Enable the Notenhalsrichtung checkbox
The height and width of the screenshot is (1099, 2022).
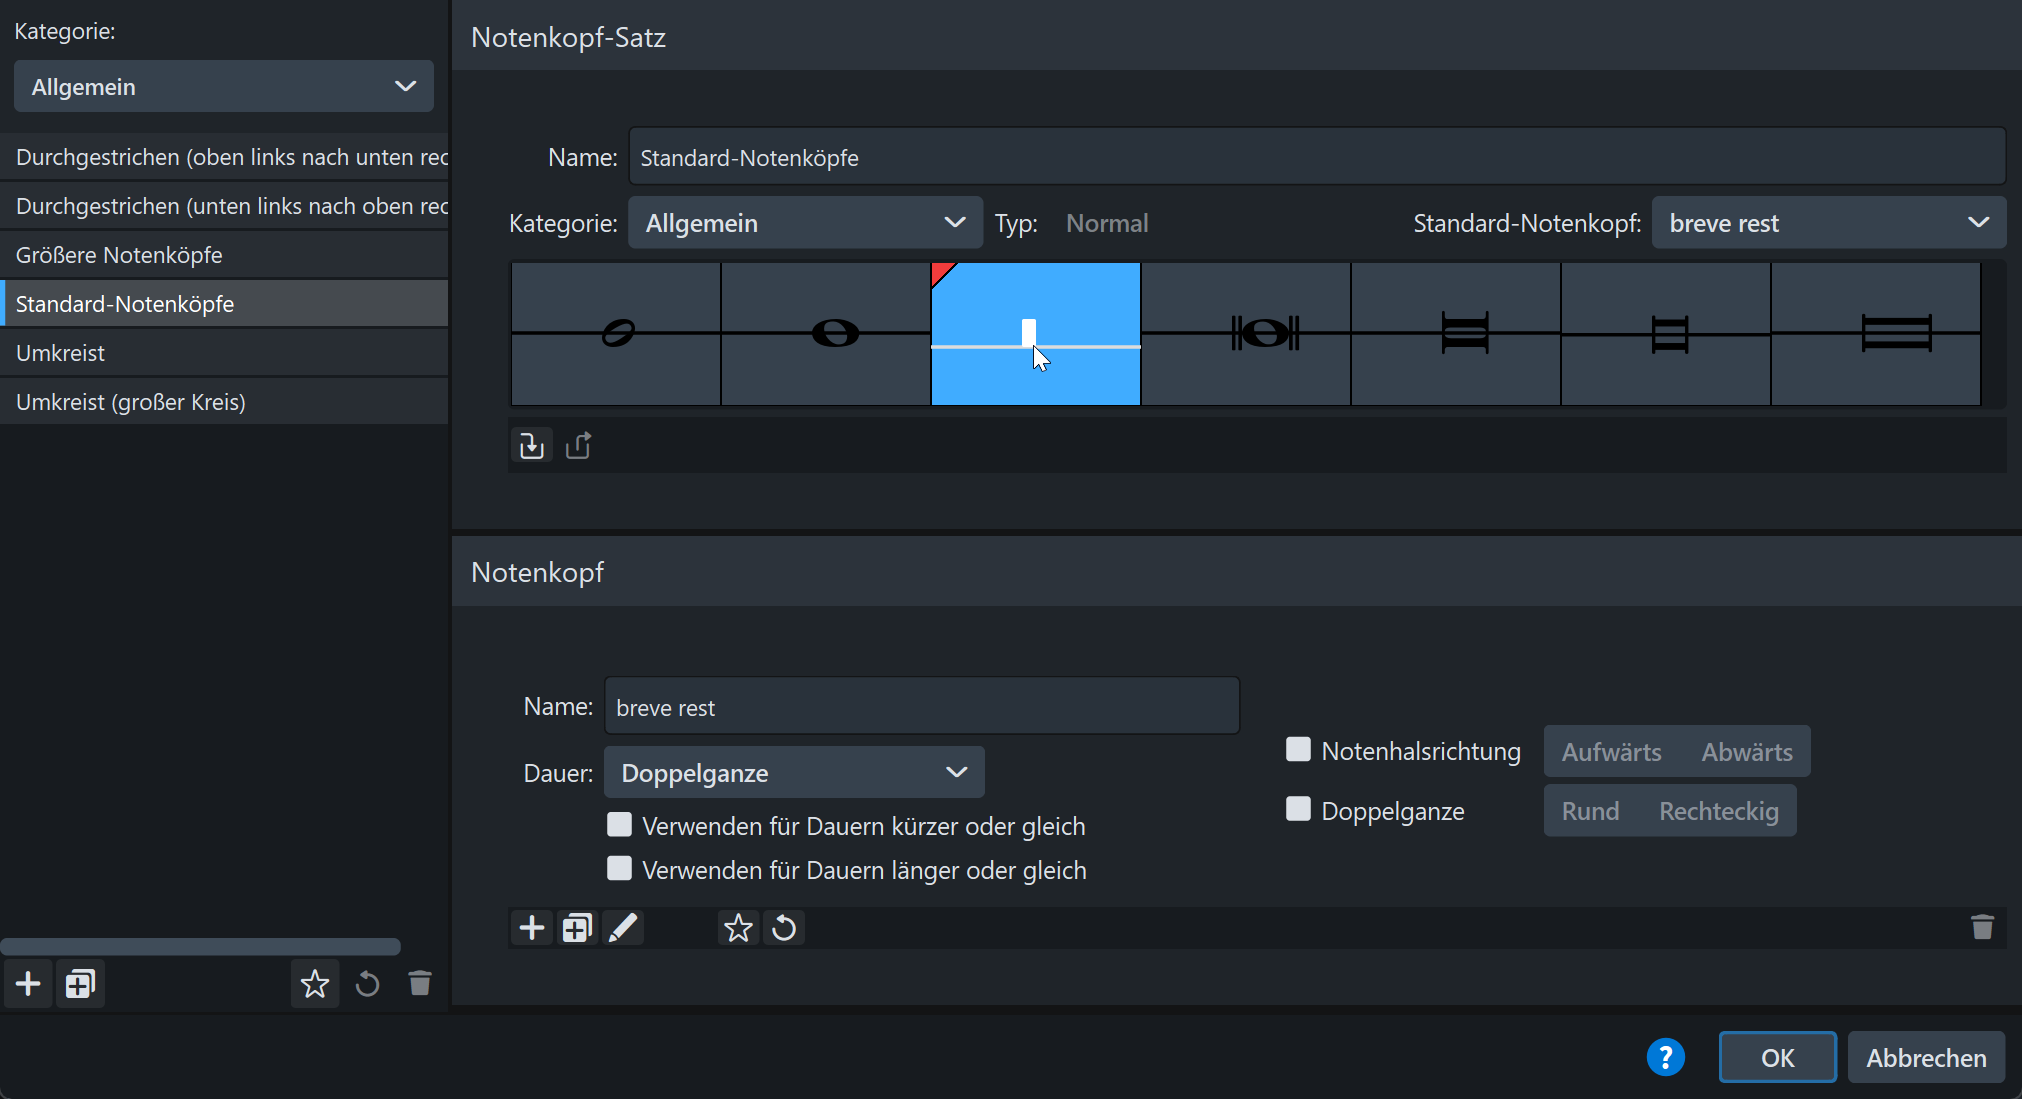point(1298,750)
